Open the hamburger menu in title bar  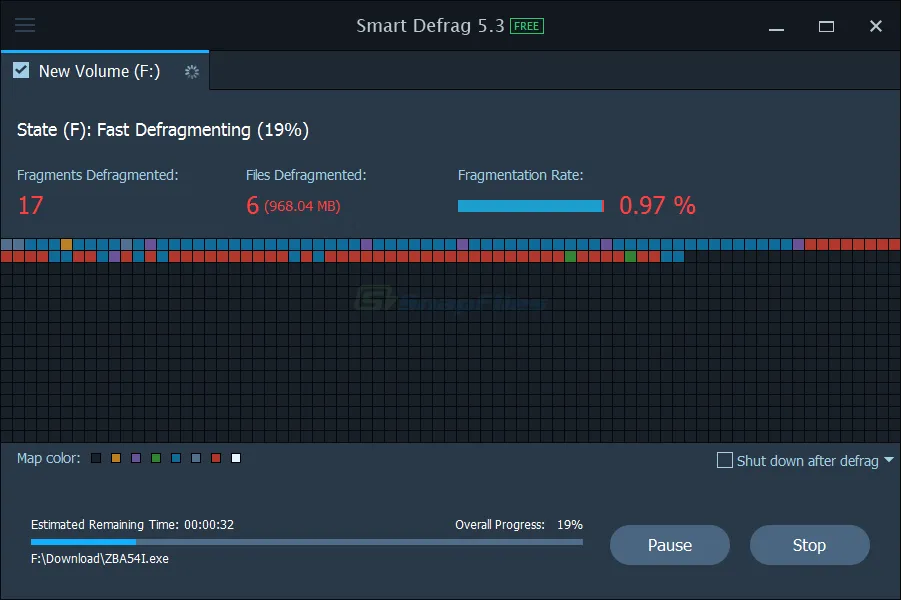25,26
